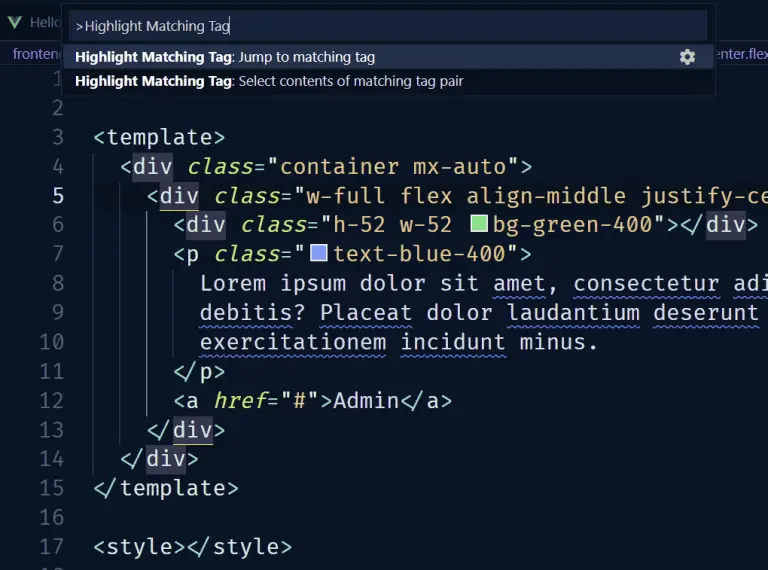Open the green bg-green-400 color swatch
The image size is (768, 570).
[479, 224]
